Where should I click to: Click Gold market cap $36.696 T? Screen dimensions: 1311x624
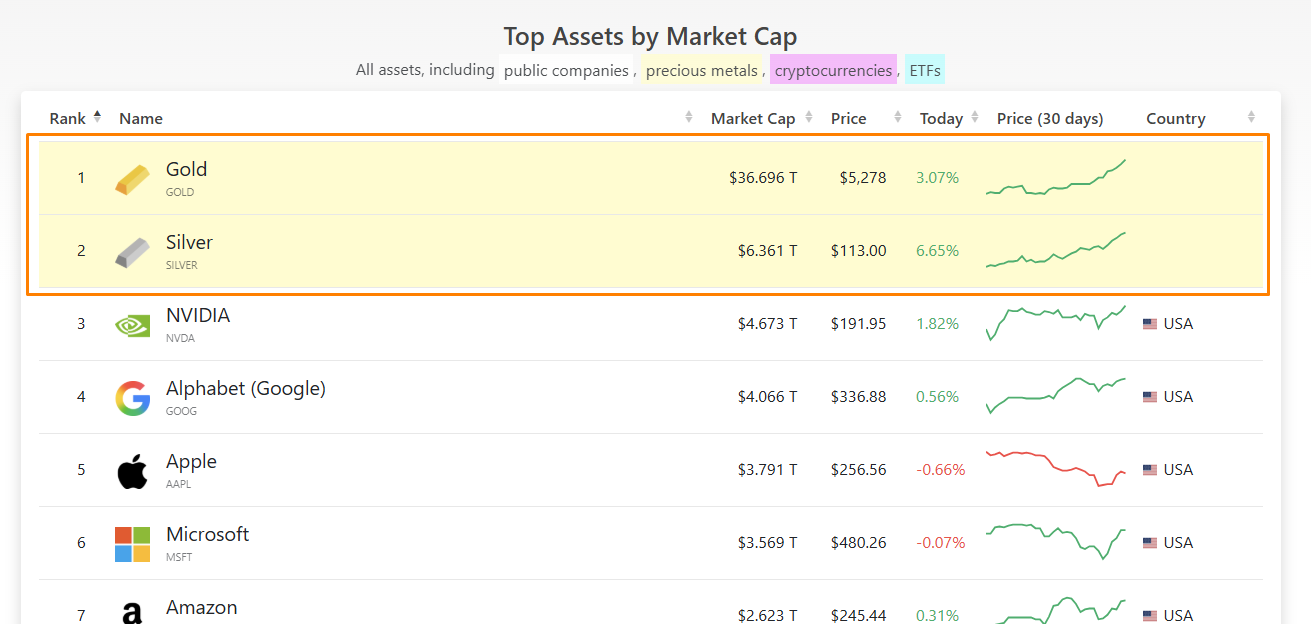(x=763, y=178)
